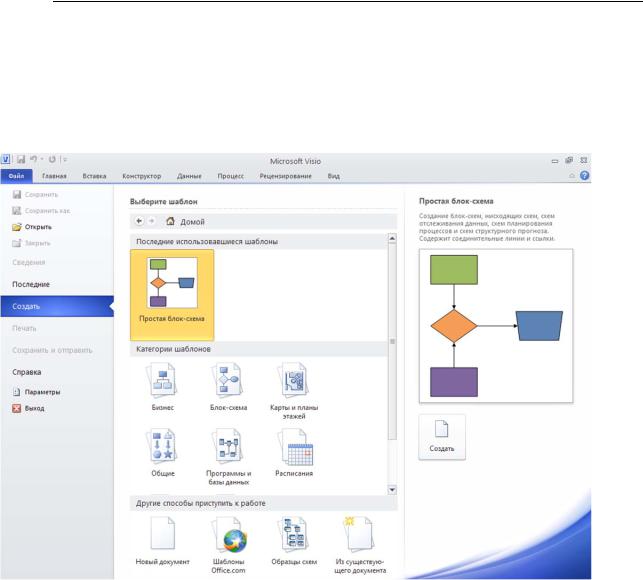The height and width of the screenshot is (580, 643).
Task: Select Печать in the left panel
Action: coord(24,329)
